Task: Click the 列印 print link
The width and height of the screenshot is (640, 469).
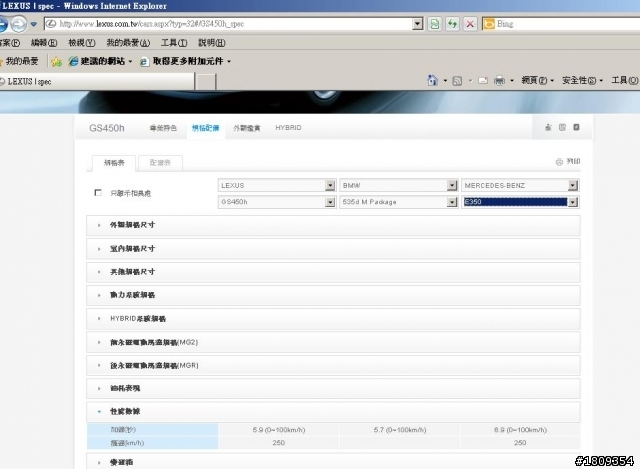Action: click(568, 162)
